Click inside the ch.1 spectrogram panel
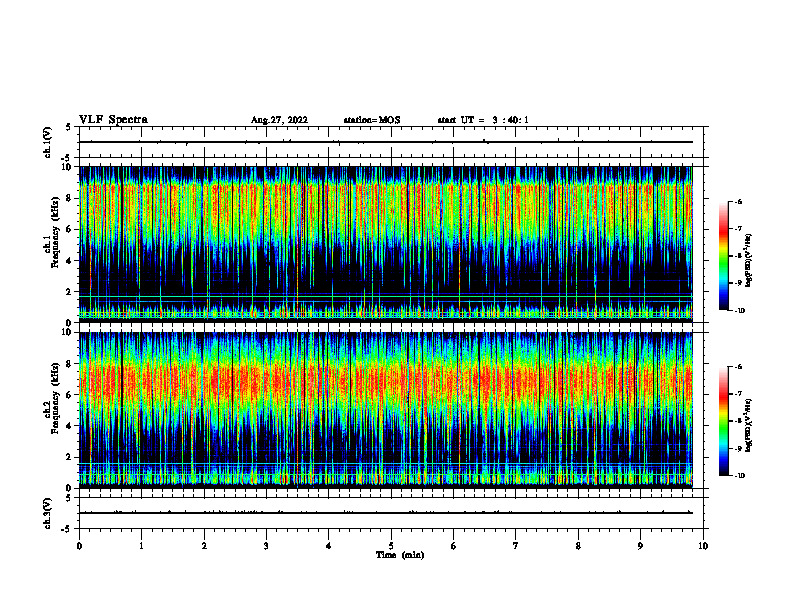 coord(386,244)
